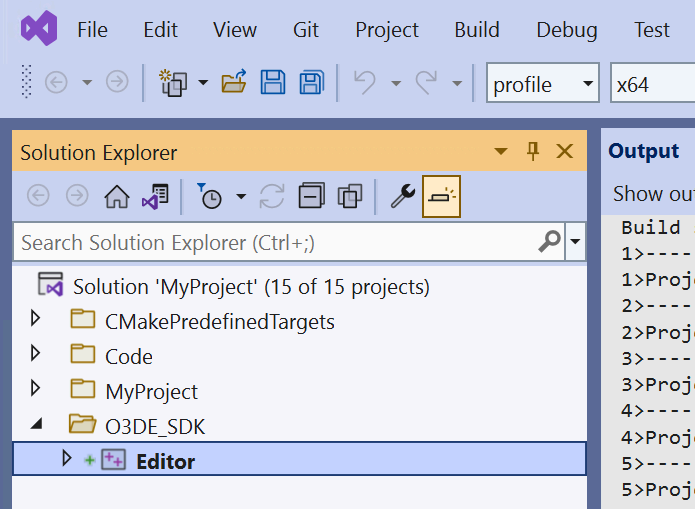Click Collapse All in Solution Explorer

(312, 197)
